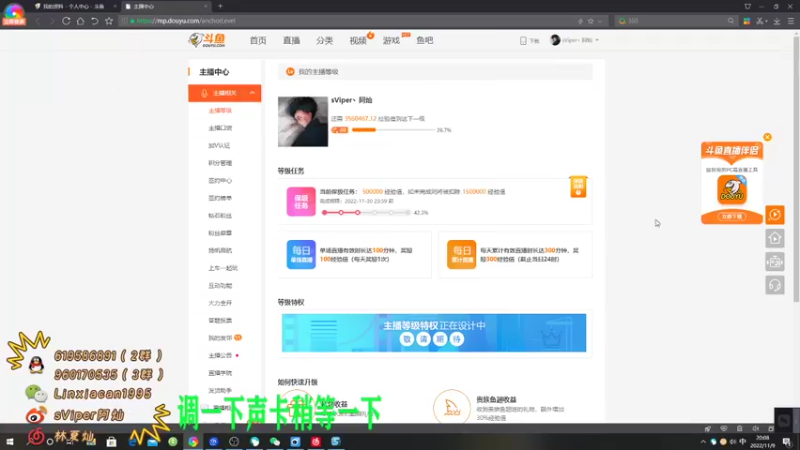Click the undo/restore closed tab icon

click(94, 21)
